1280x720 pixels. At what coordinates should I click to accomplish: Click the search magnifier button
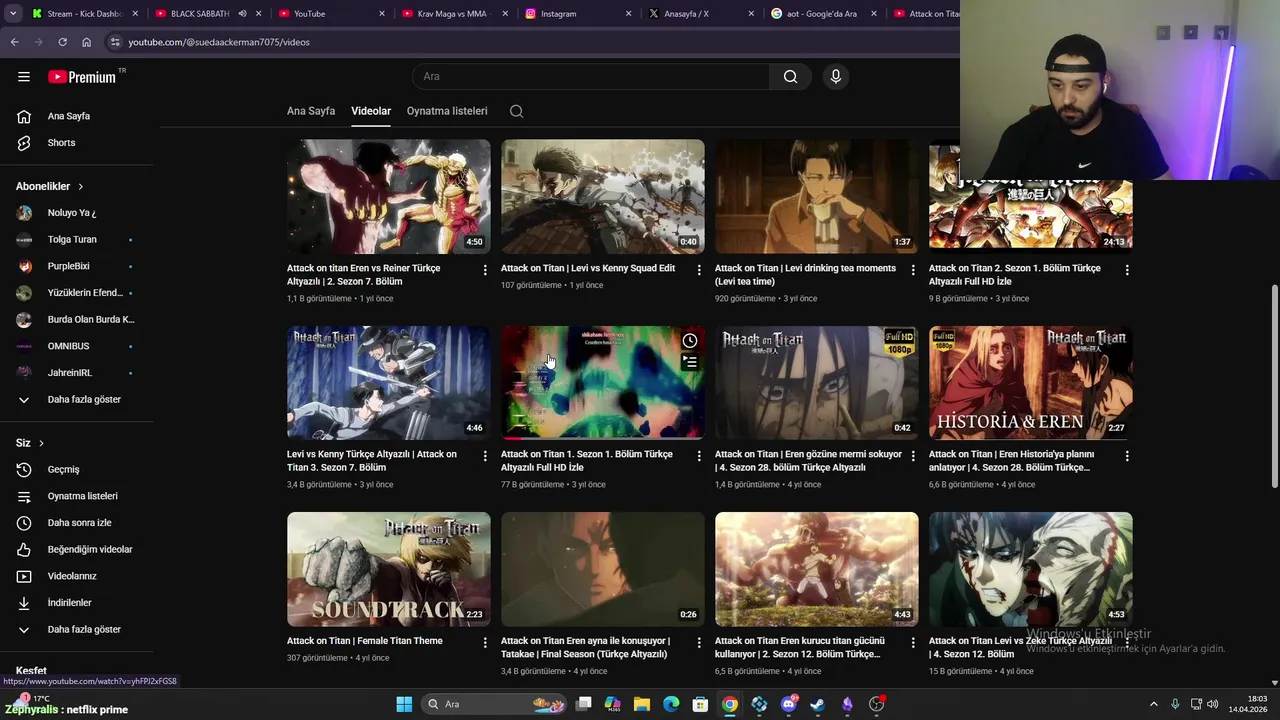[790, 76]
